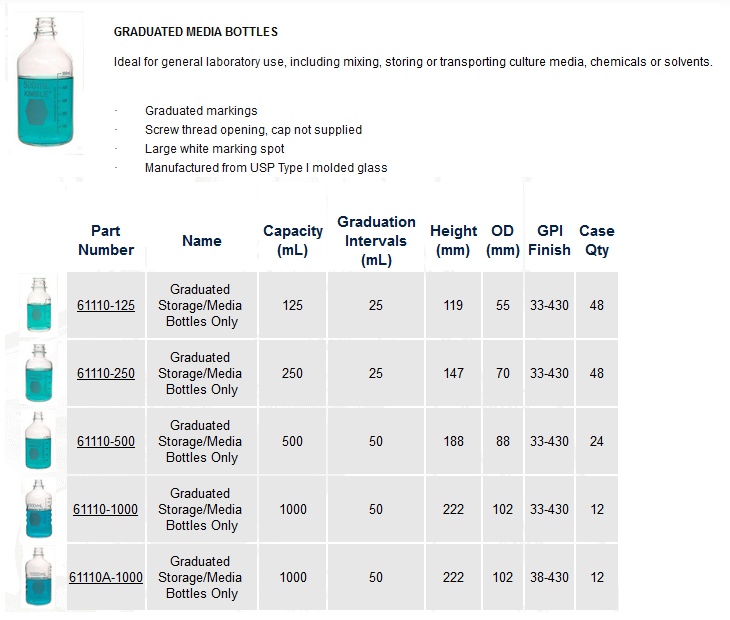Click the Graduation Intervals column header
This screenshot has height=620, width=730.
(376, 241)
